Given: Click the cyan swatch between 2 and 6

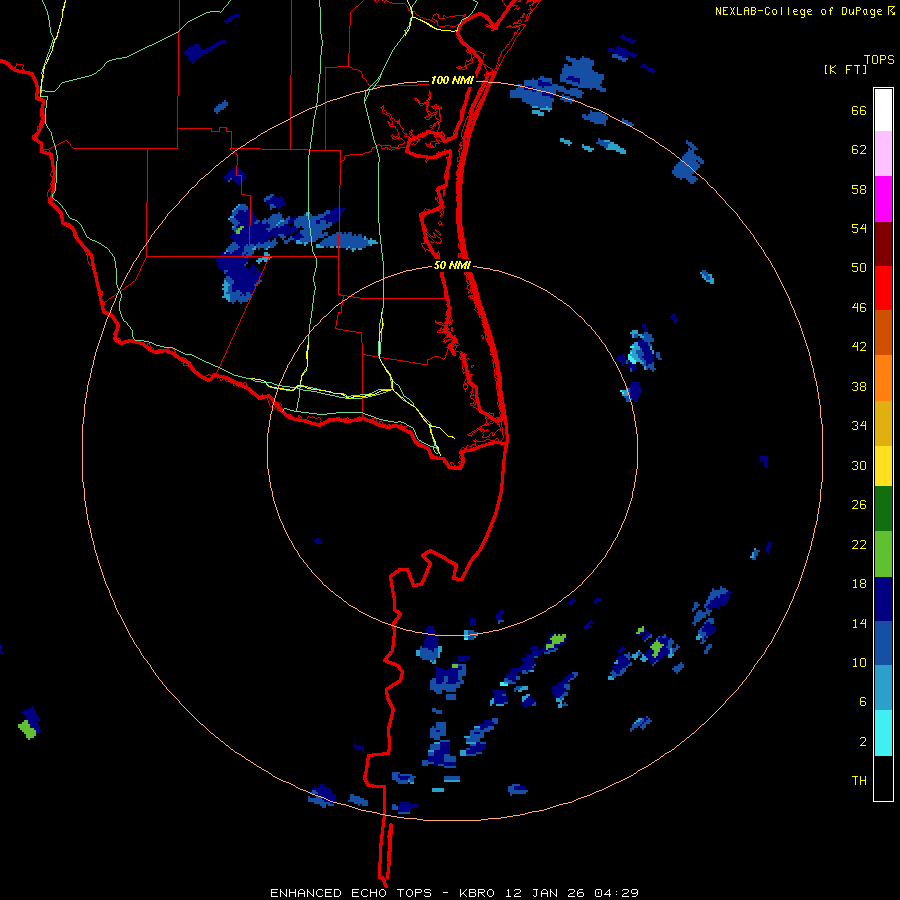Looking at the screenshot, I should [x=883, y=733].
